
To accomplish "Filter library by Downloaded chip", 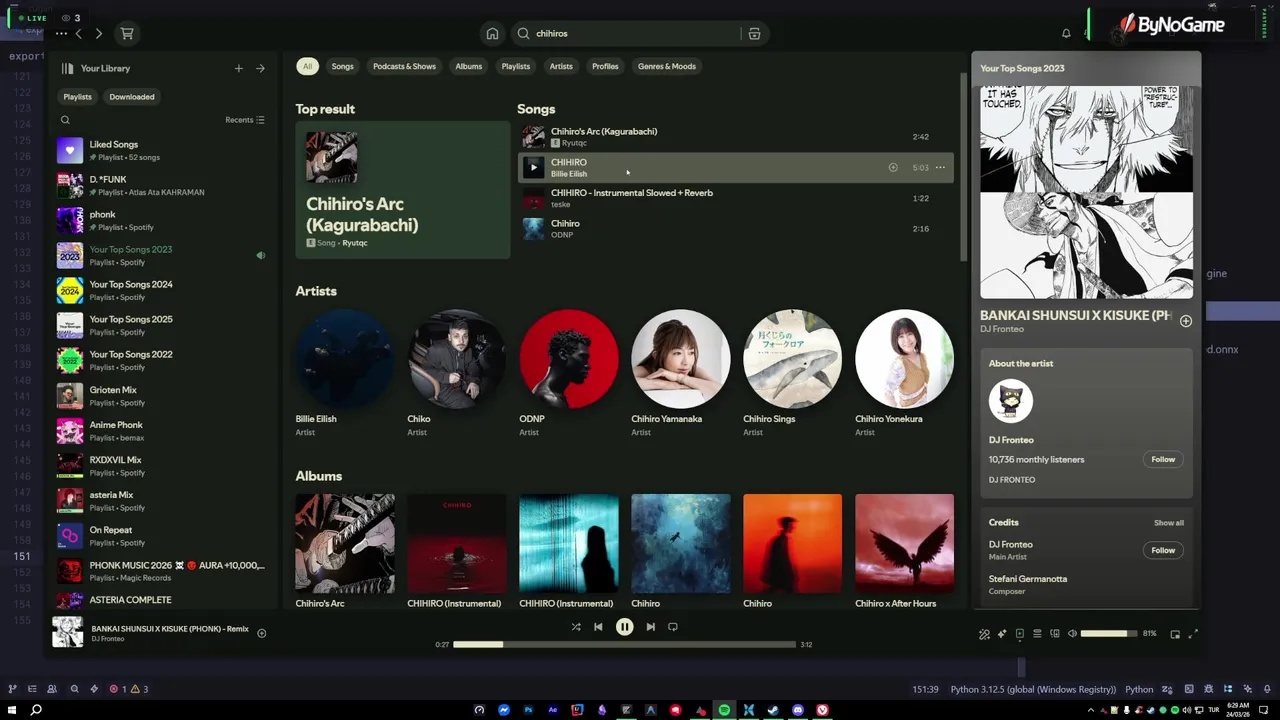I will coord(132,97).
